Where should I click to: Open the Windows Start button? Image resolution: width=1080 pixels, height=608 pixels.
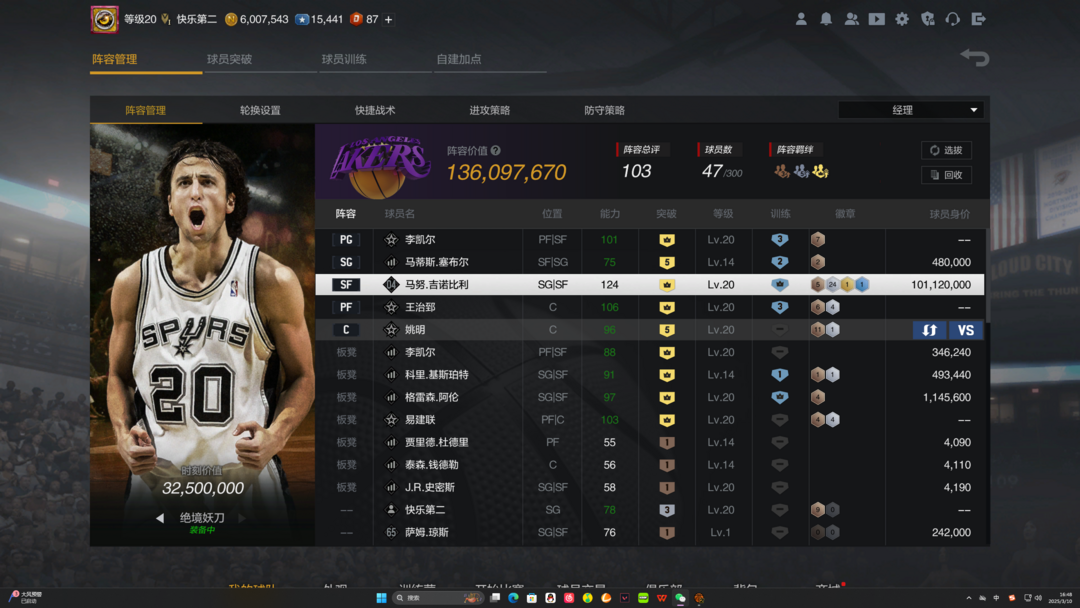(x=381, y=598)
